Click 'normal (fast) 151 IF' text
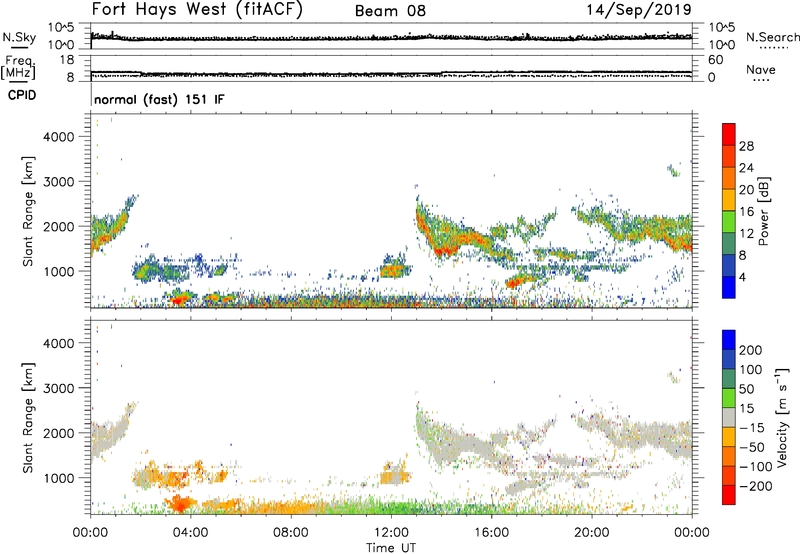The height and width of the screenshot is (554, 800). [x=159, y=99]
